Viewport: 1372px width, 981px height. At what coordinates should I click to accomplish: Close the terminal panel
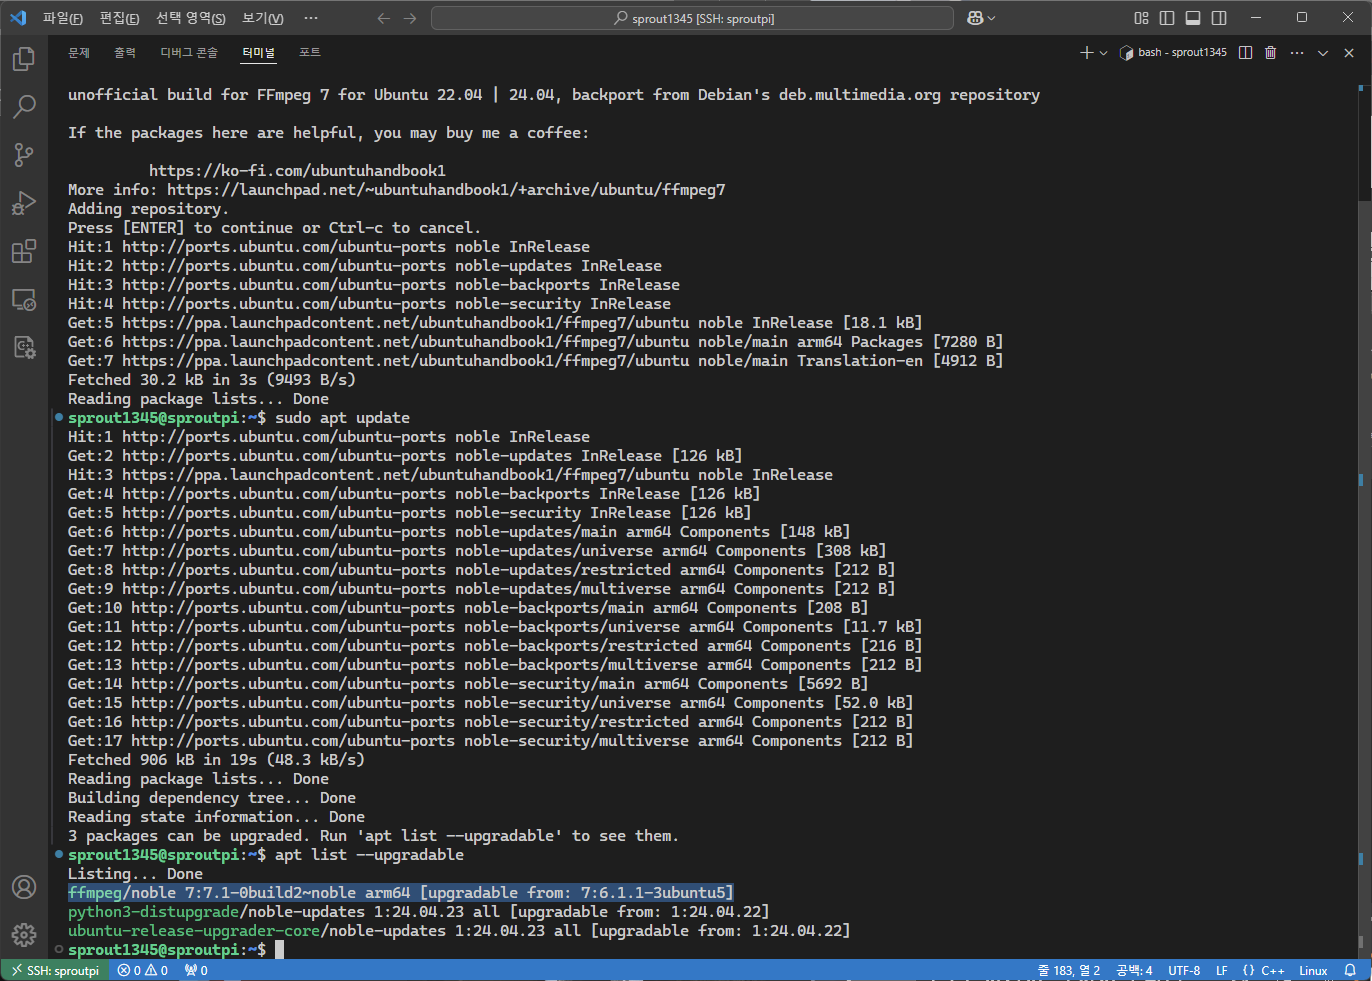(x=1349, y=52)
